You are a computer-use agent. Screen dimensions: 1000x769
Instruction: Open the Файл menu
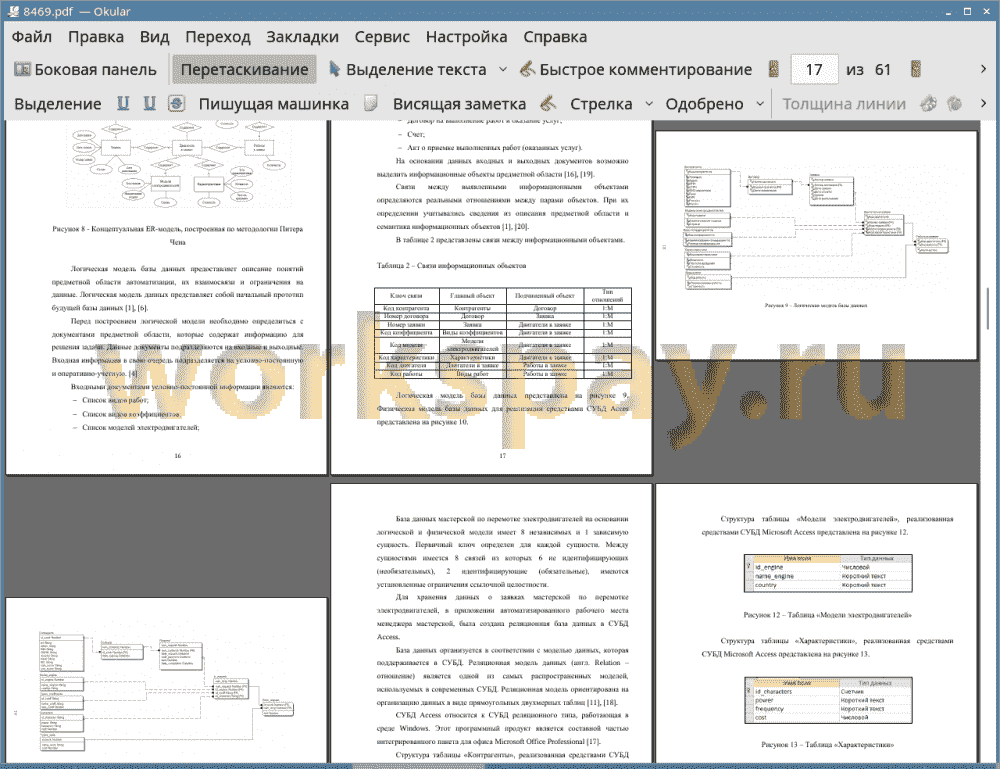click(31, 37)
